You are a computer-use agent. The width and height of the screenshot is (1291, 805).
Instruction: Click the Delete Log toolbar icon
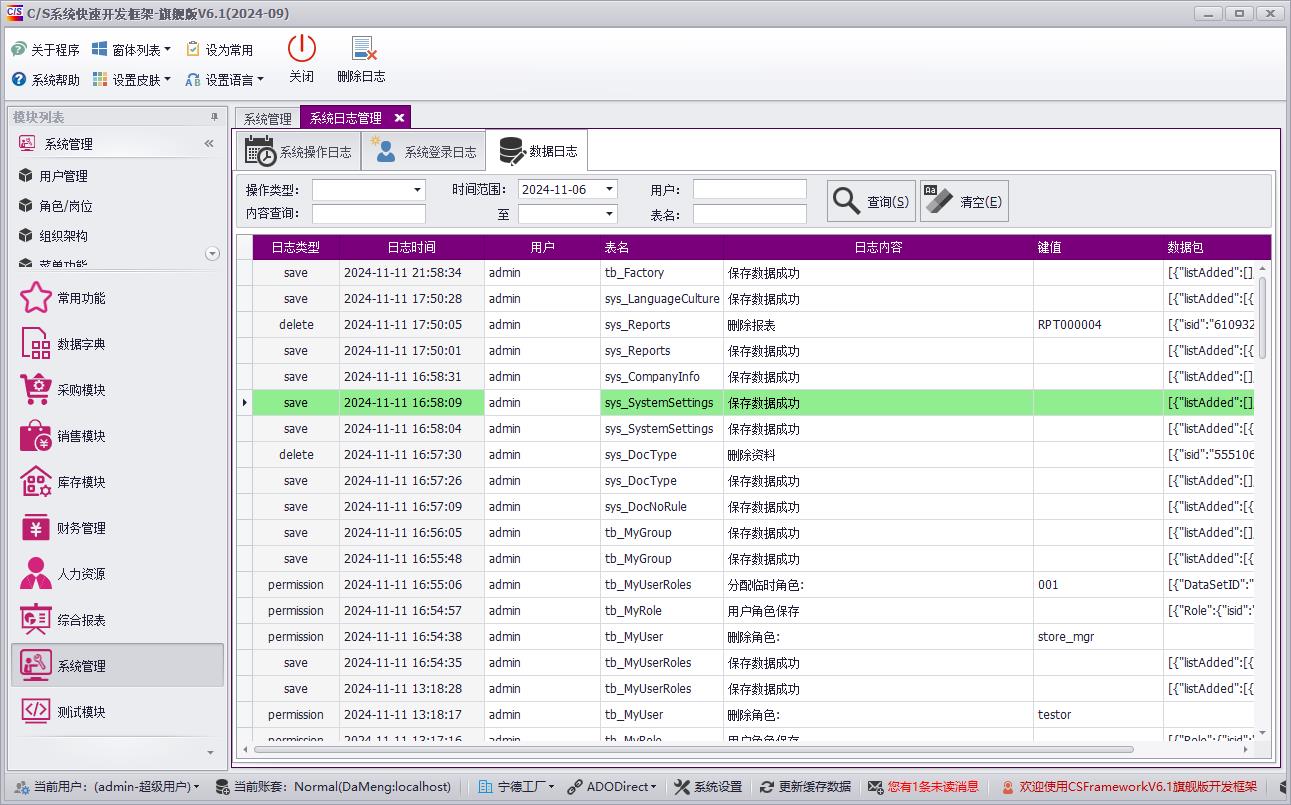click(x=361, y=50)
